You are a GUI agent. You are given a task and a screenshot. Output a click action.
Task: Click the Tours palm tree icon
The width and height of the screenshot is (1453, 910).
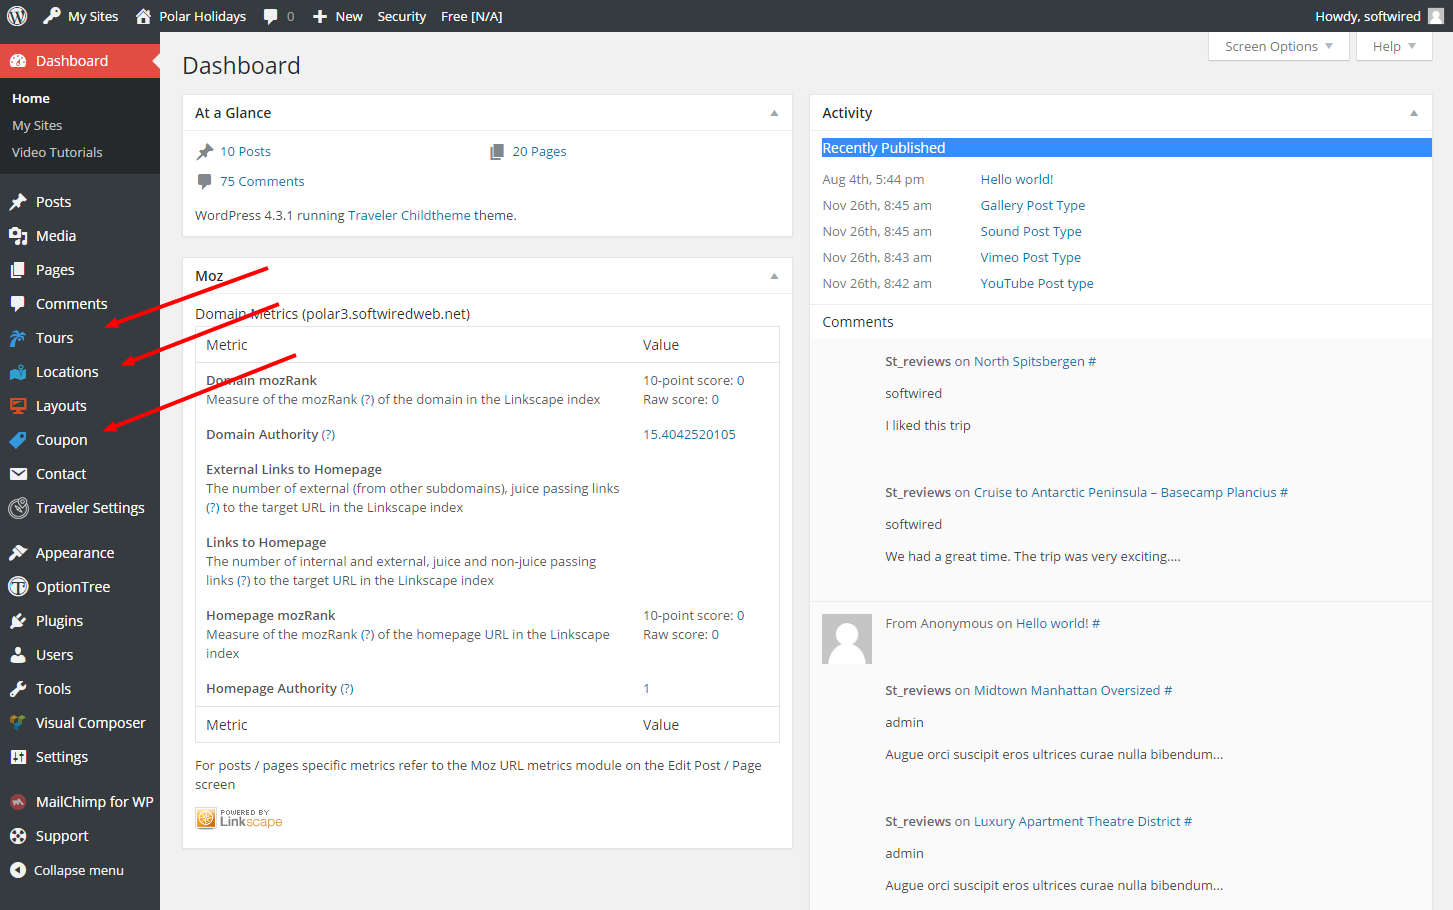(x=18, y=338)
